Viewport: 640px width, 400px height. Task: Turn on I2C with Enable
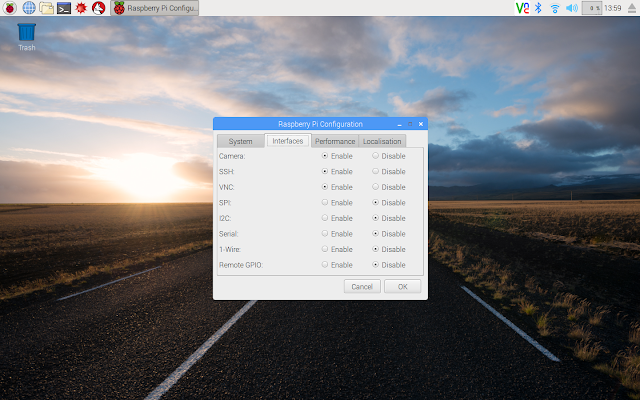pyautogui.click(x=337, y=218)
